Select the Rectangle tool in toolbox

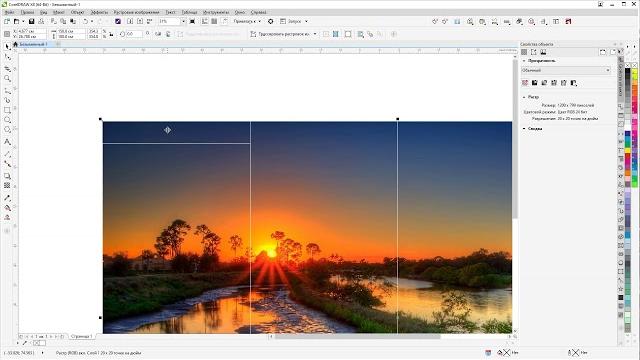click(7, 110)
